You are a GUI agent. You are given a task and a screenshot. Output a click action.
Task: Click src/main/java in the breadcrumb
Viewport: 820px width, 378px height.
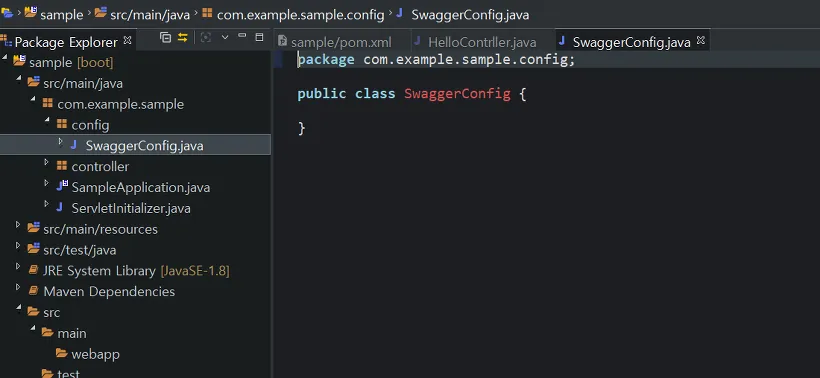click(x=150, y=15)
